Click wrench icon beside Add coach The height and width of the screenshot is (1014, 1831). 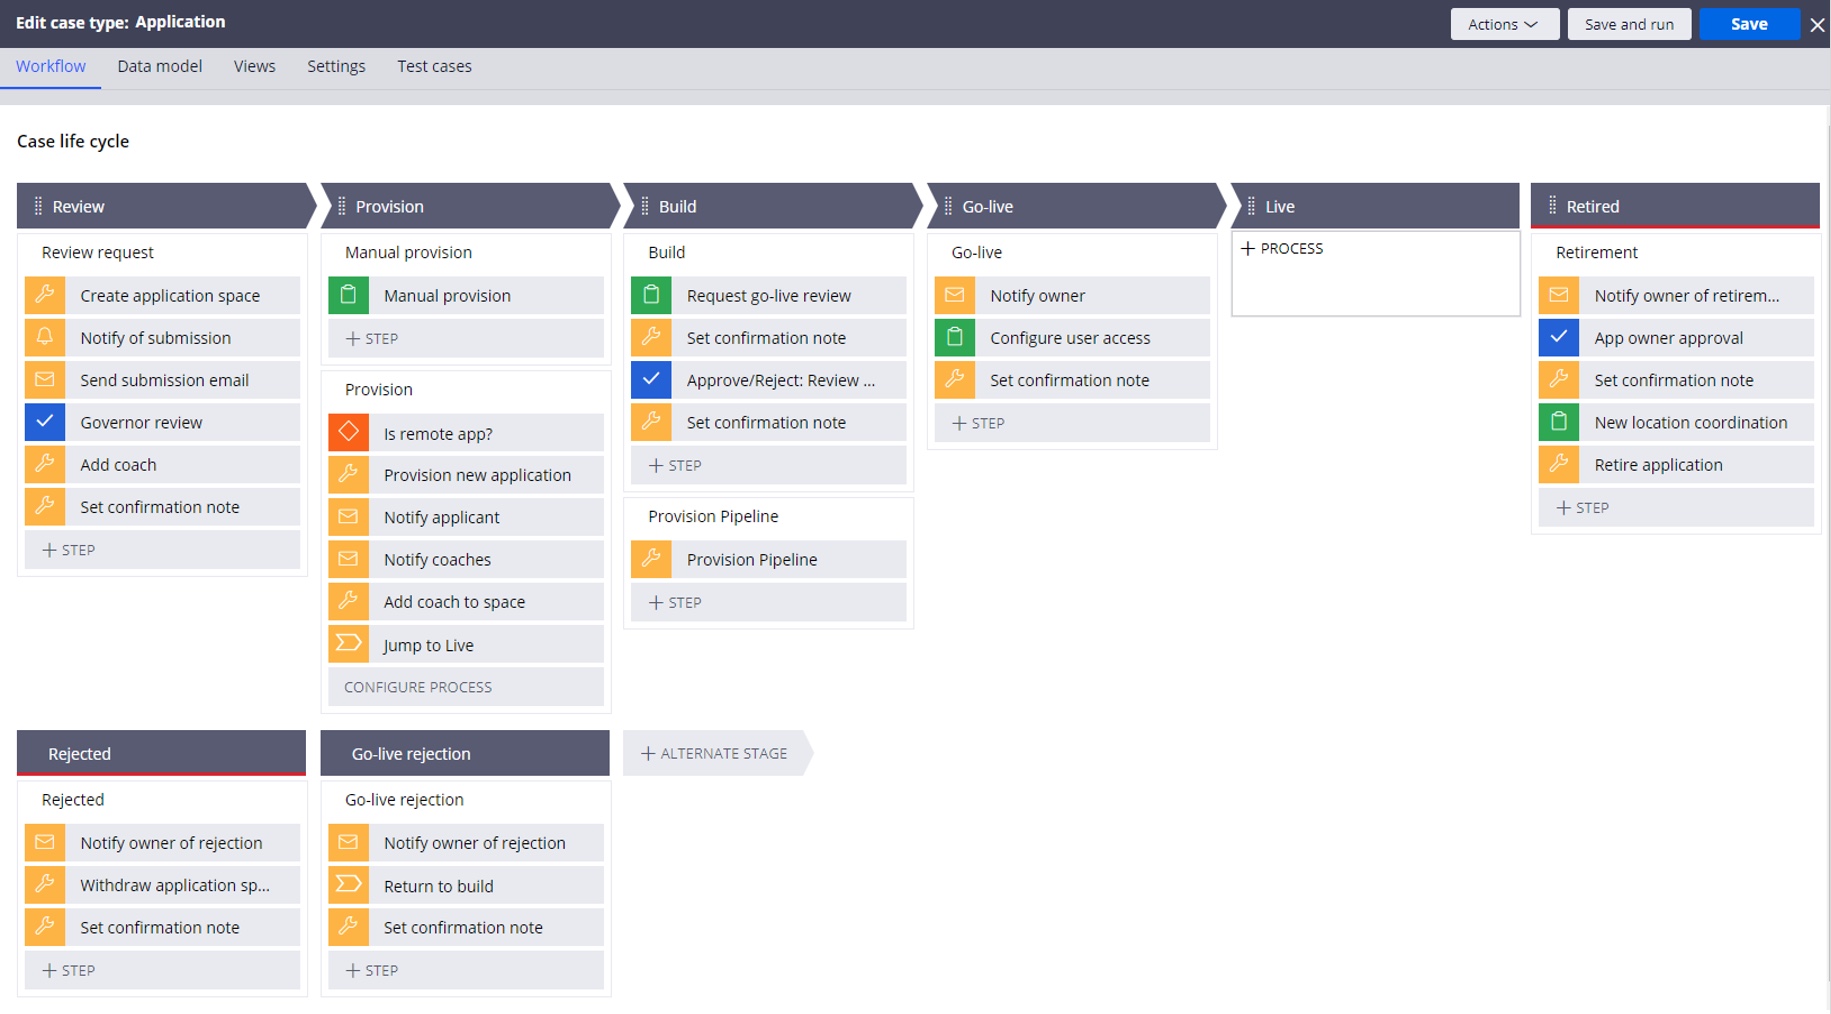click(45, 464)
